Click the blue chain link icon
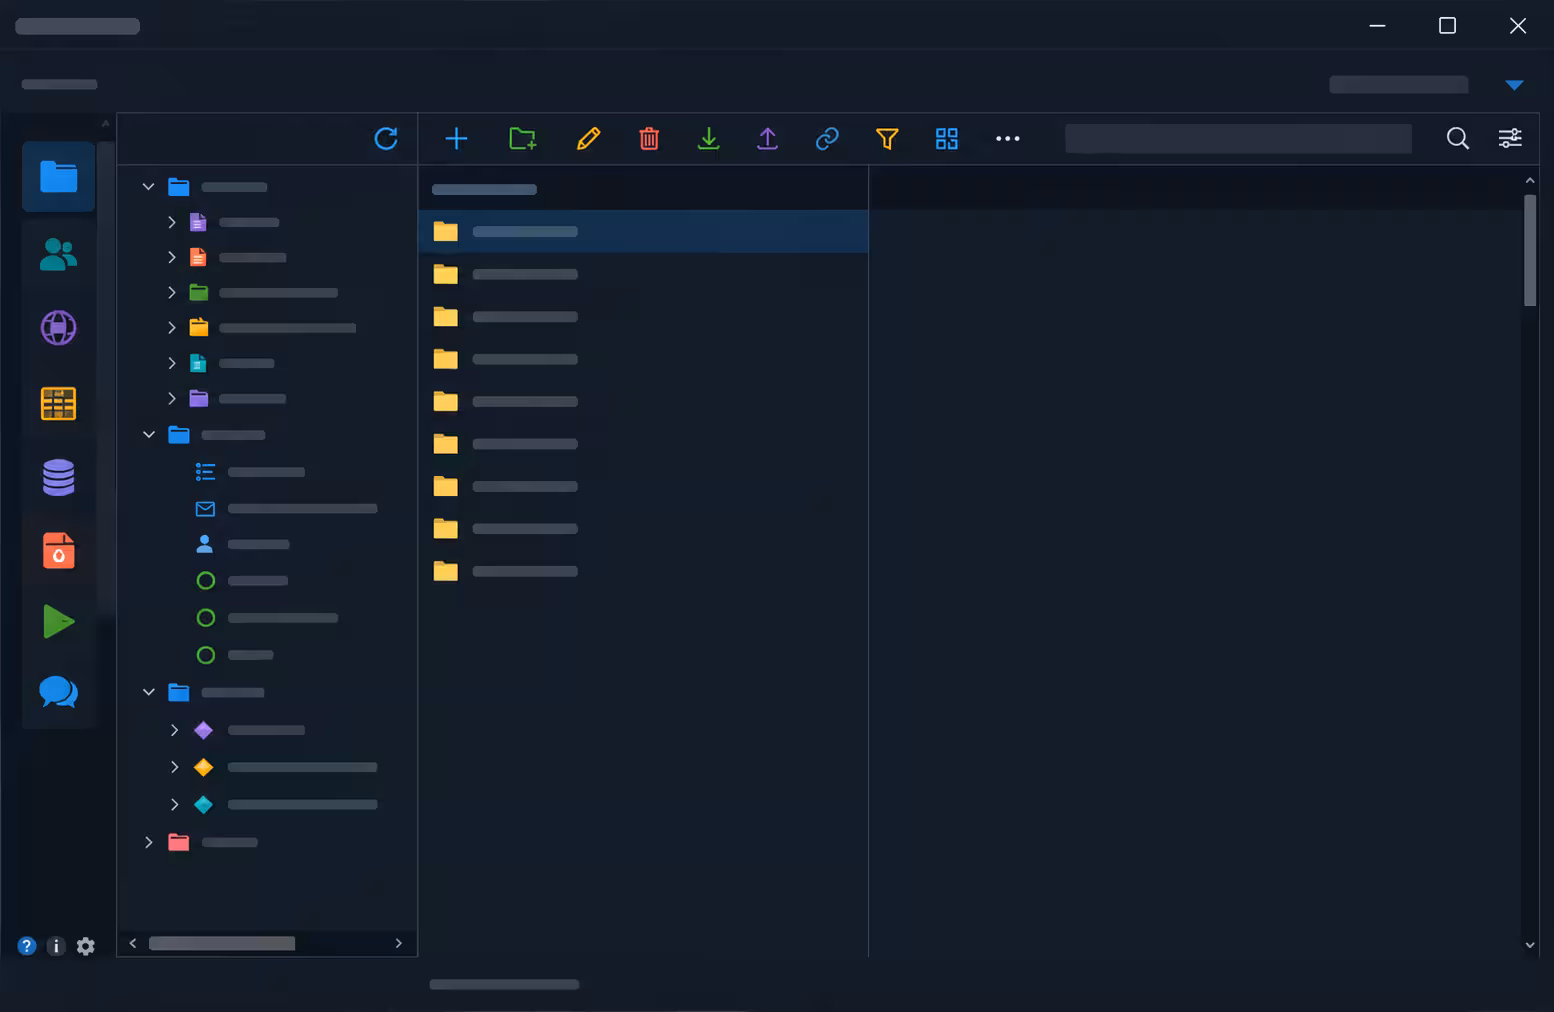This screenshot has height=1012, width=1554. [827, 138]
